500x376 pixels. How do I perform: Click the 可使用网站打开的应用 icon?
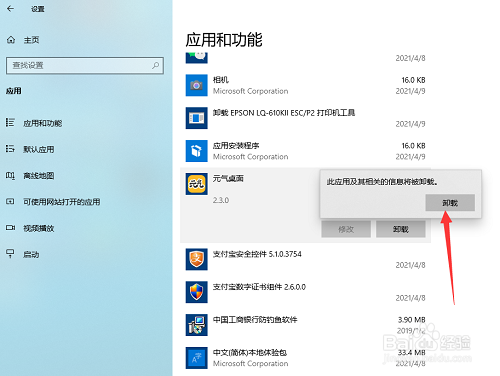point(10,201)
